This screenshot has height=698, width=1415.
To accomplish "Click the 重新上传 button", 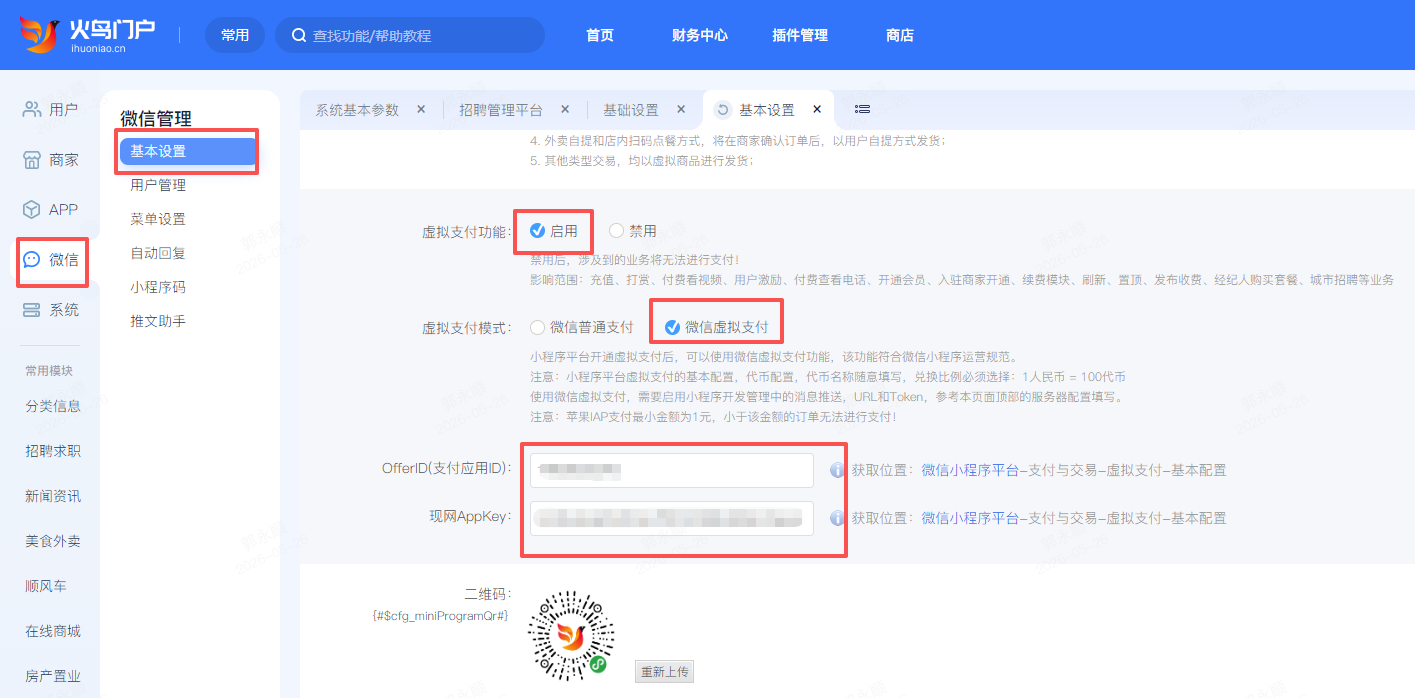I will point(664,671).
